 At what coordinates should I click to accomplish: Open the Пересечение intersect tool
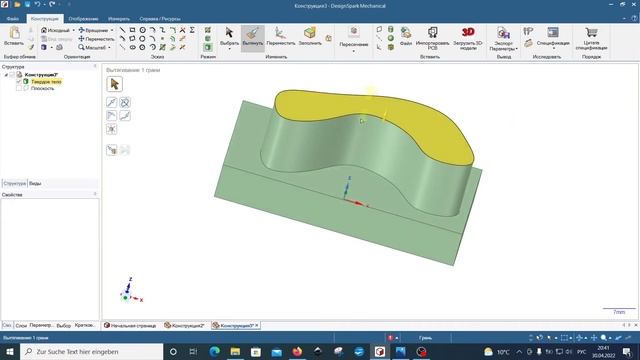tap(353, 38)
